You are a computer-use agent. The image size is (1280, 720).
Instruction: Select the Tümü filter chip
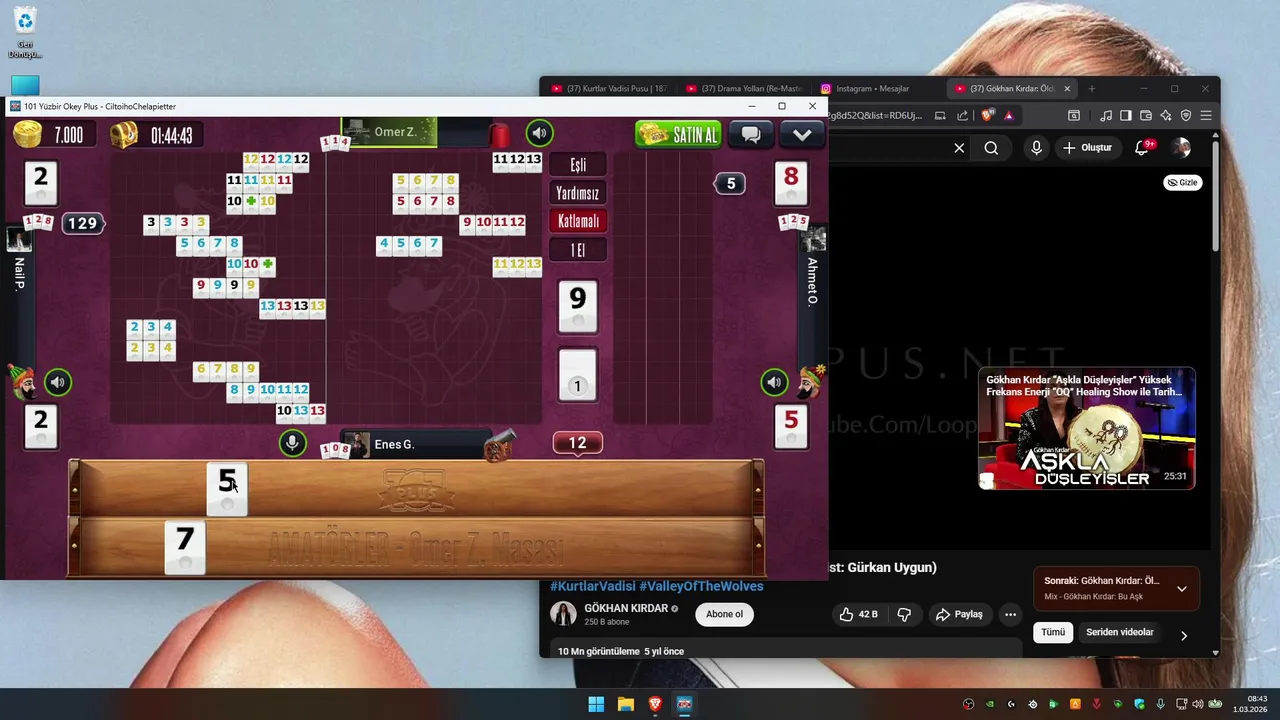pos(1053,632)
